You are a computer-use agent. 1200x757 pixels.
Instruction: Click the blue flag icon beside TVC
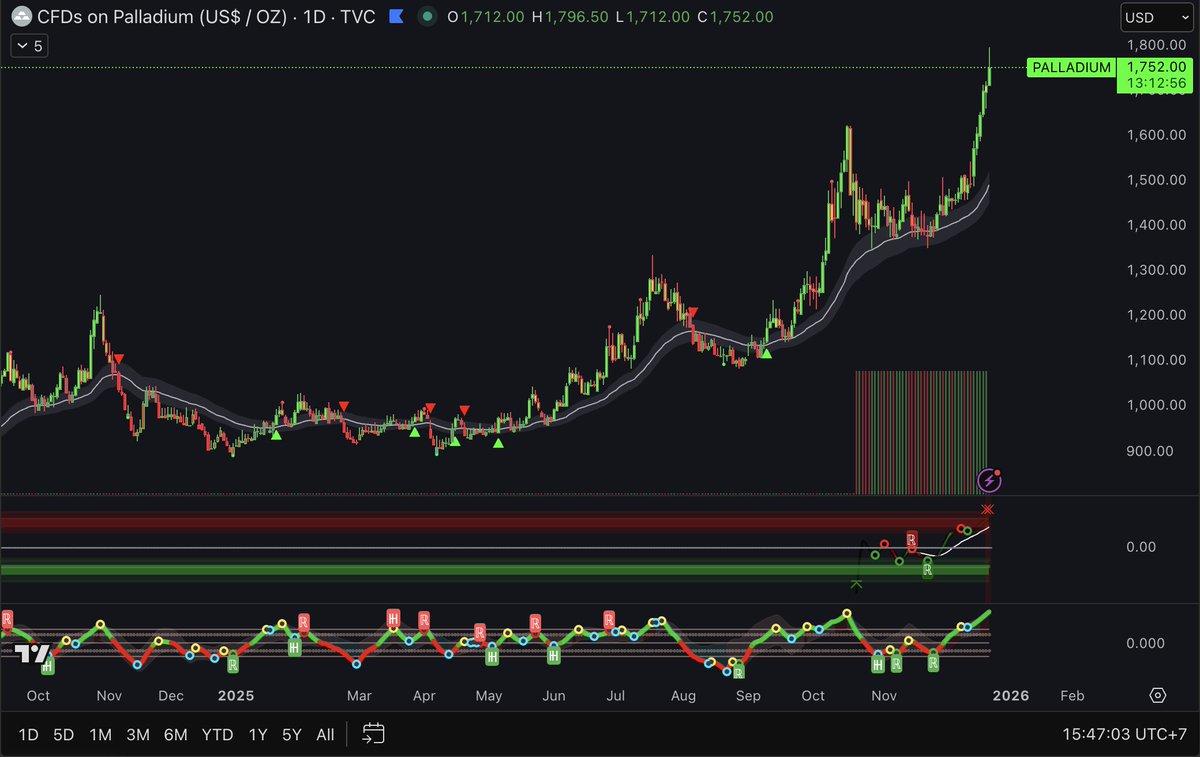tap(396, 17)
